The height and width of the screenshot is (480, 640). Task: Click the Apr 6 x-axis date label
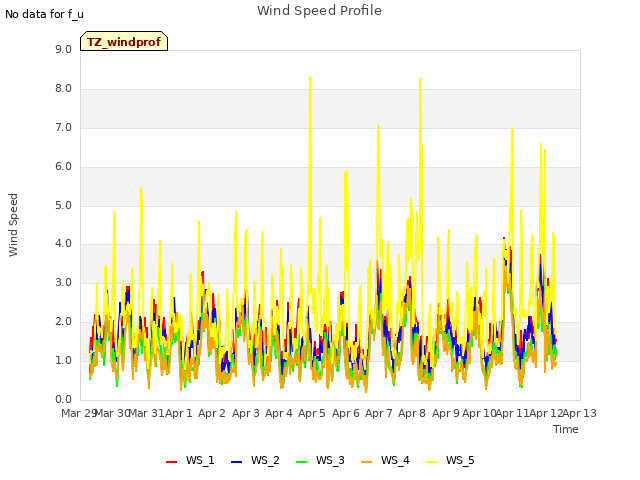click(x=346, y=413)
